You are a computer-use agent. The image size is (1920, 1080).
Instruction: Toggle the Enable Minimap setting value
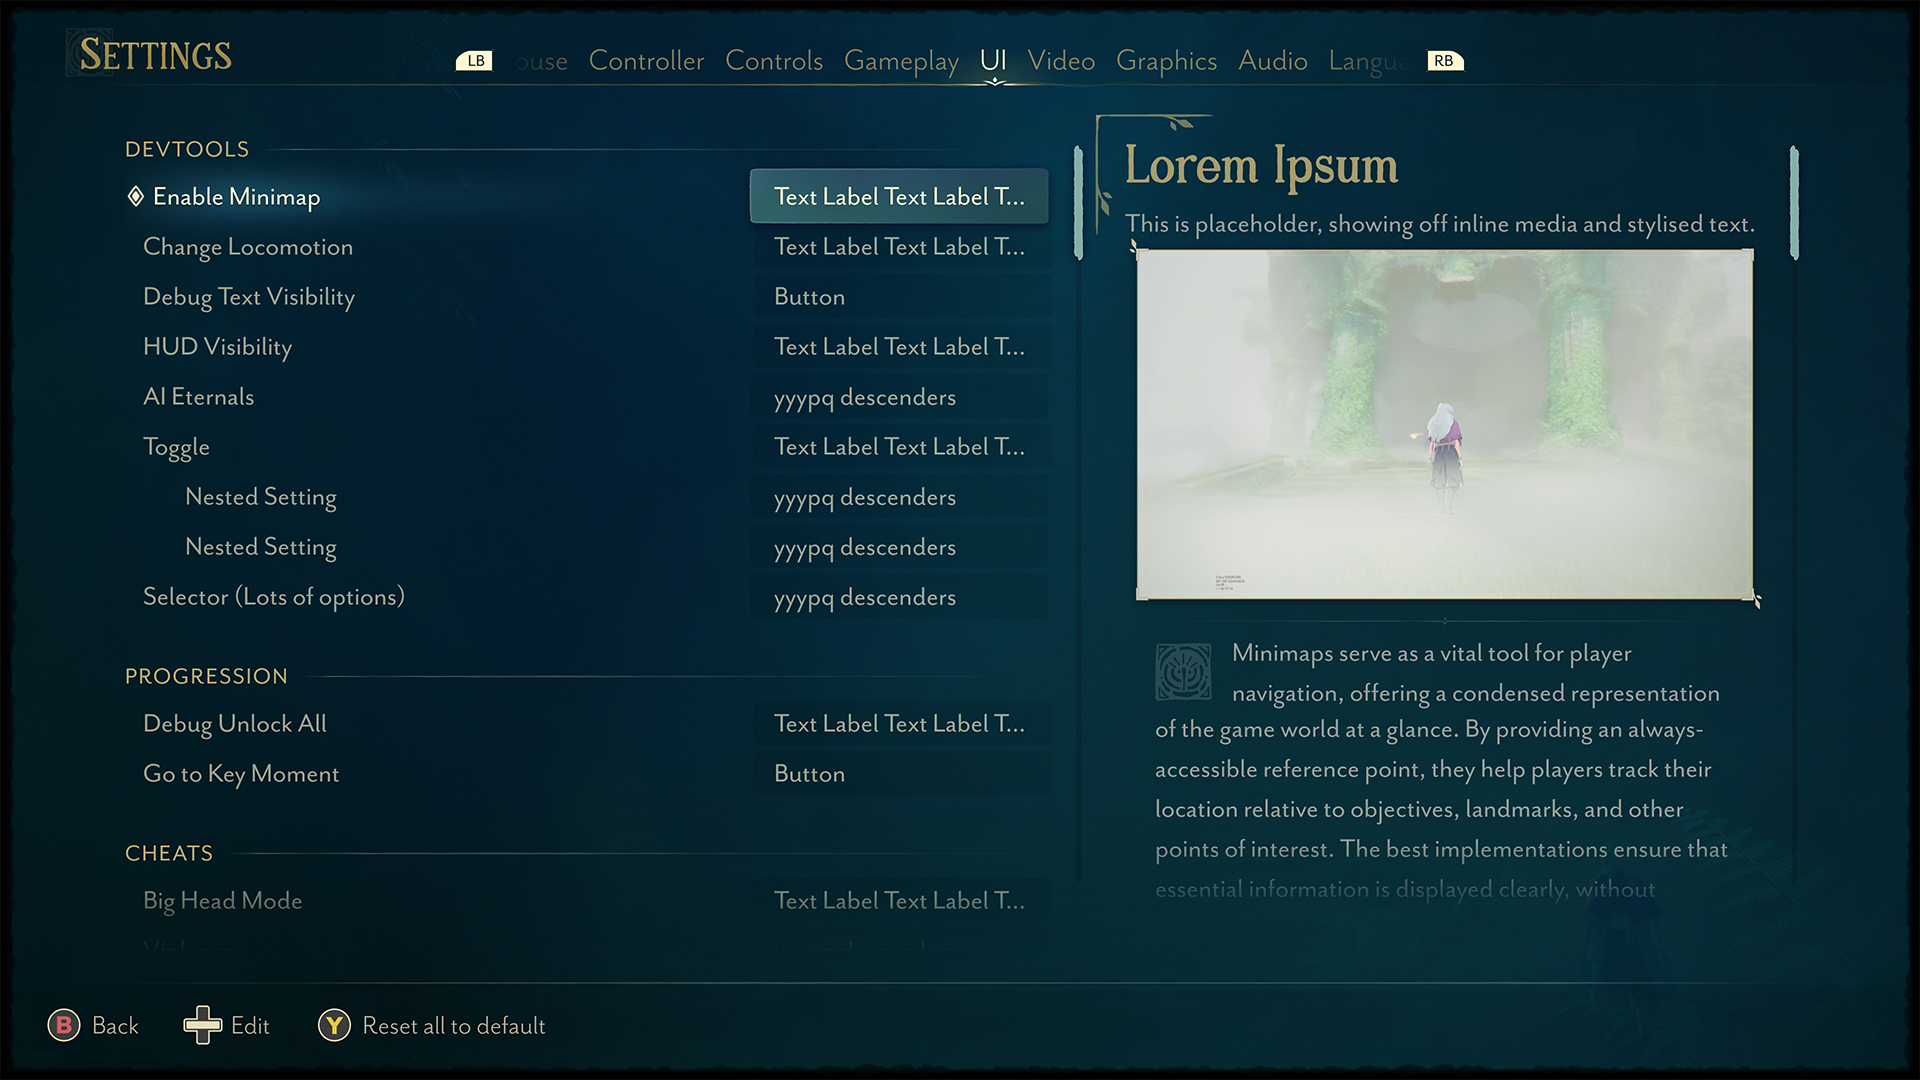pyautogui.click(x=898, y=196)
